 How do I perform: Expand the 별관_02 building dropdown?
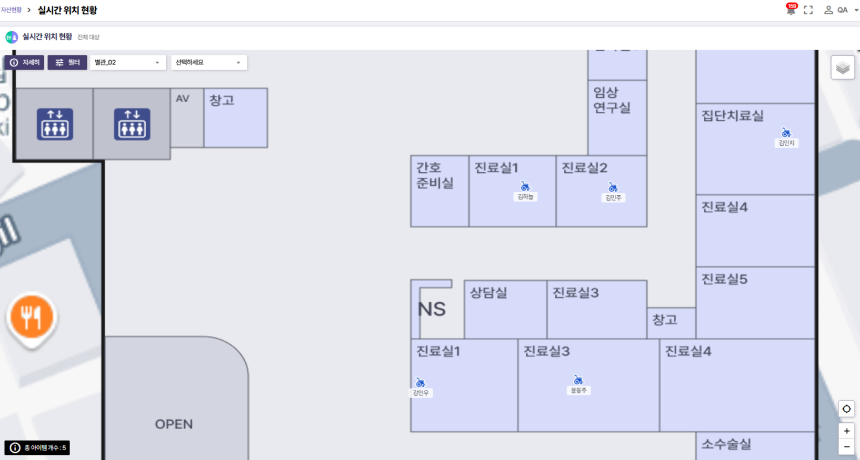coord(128,62)
